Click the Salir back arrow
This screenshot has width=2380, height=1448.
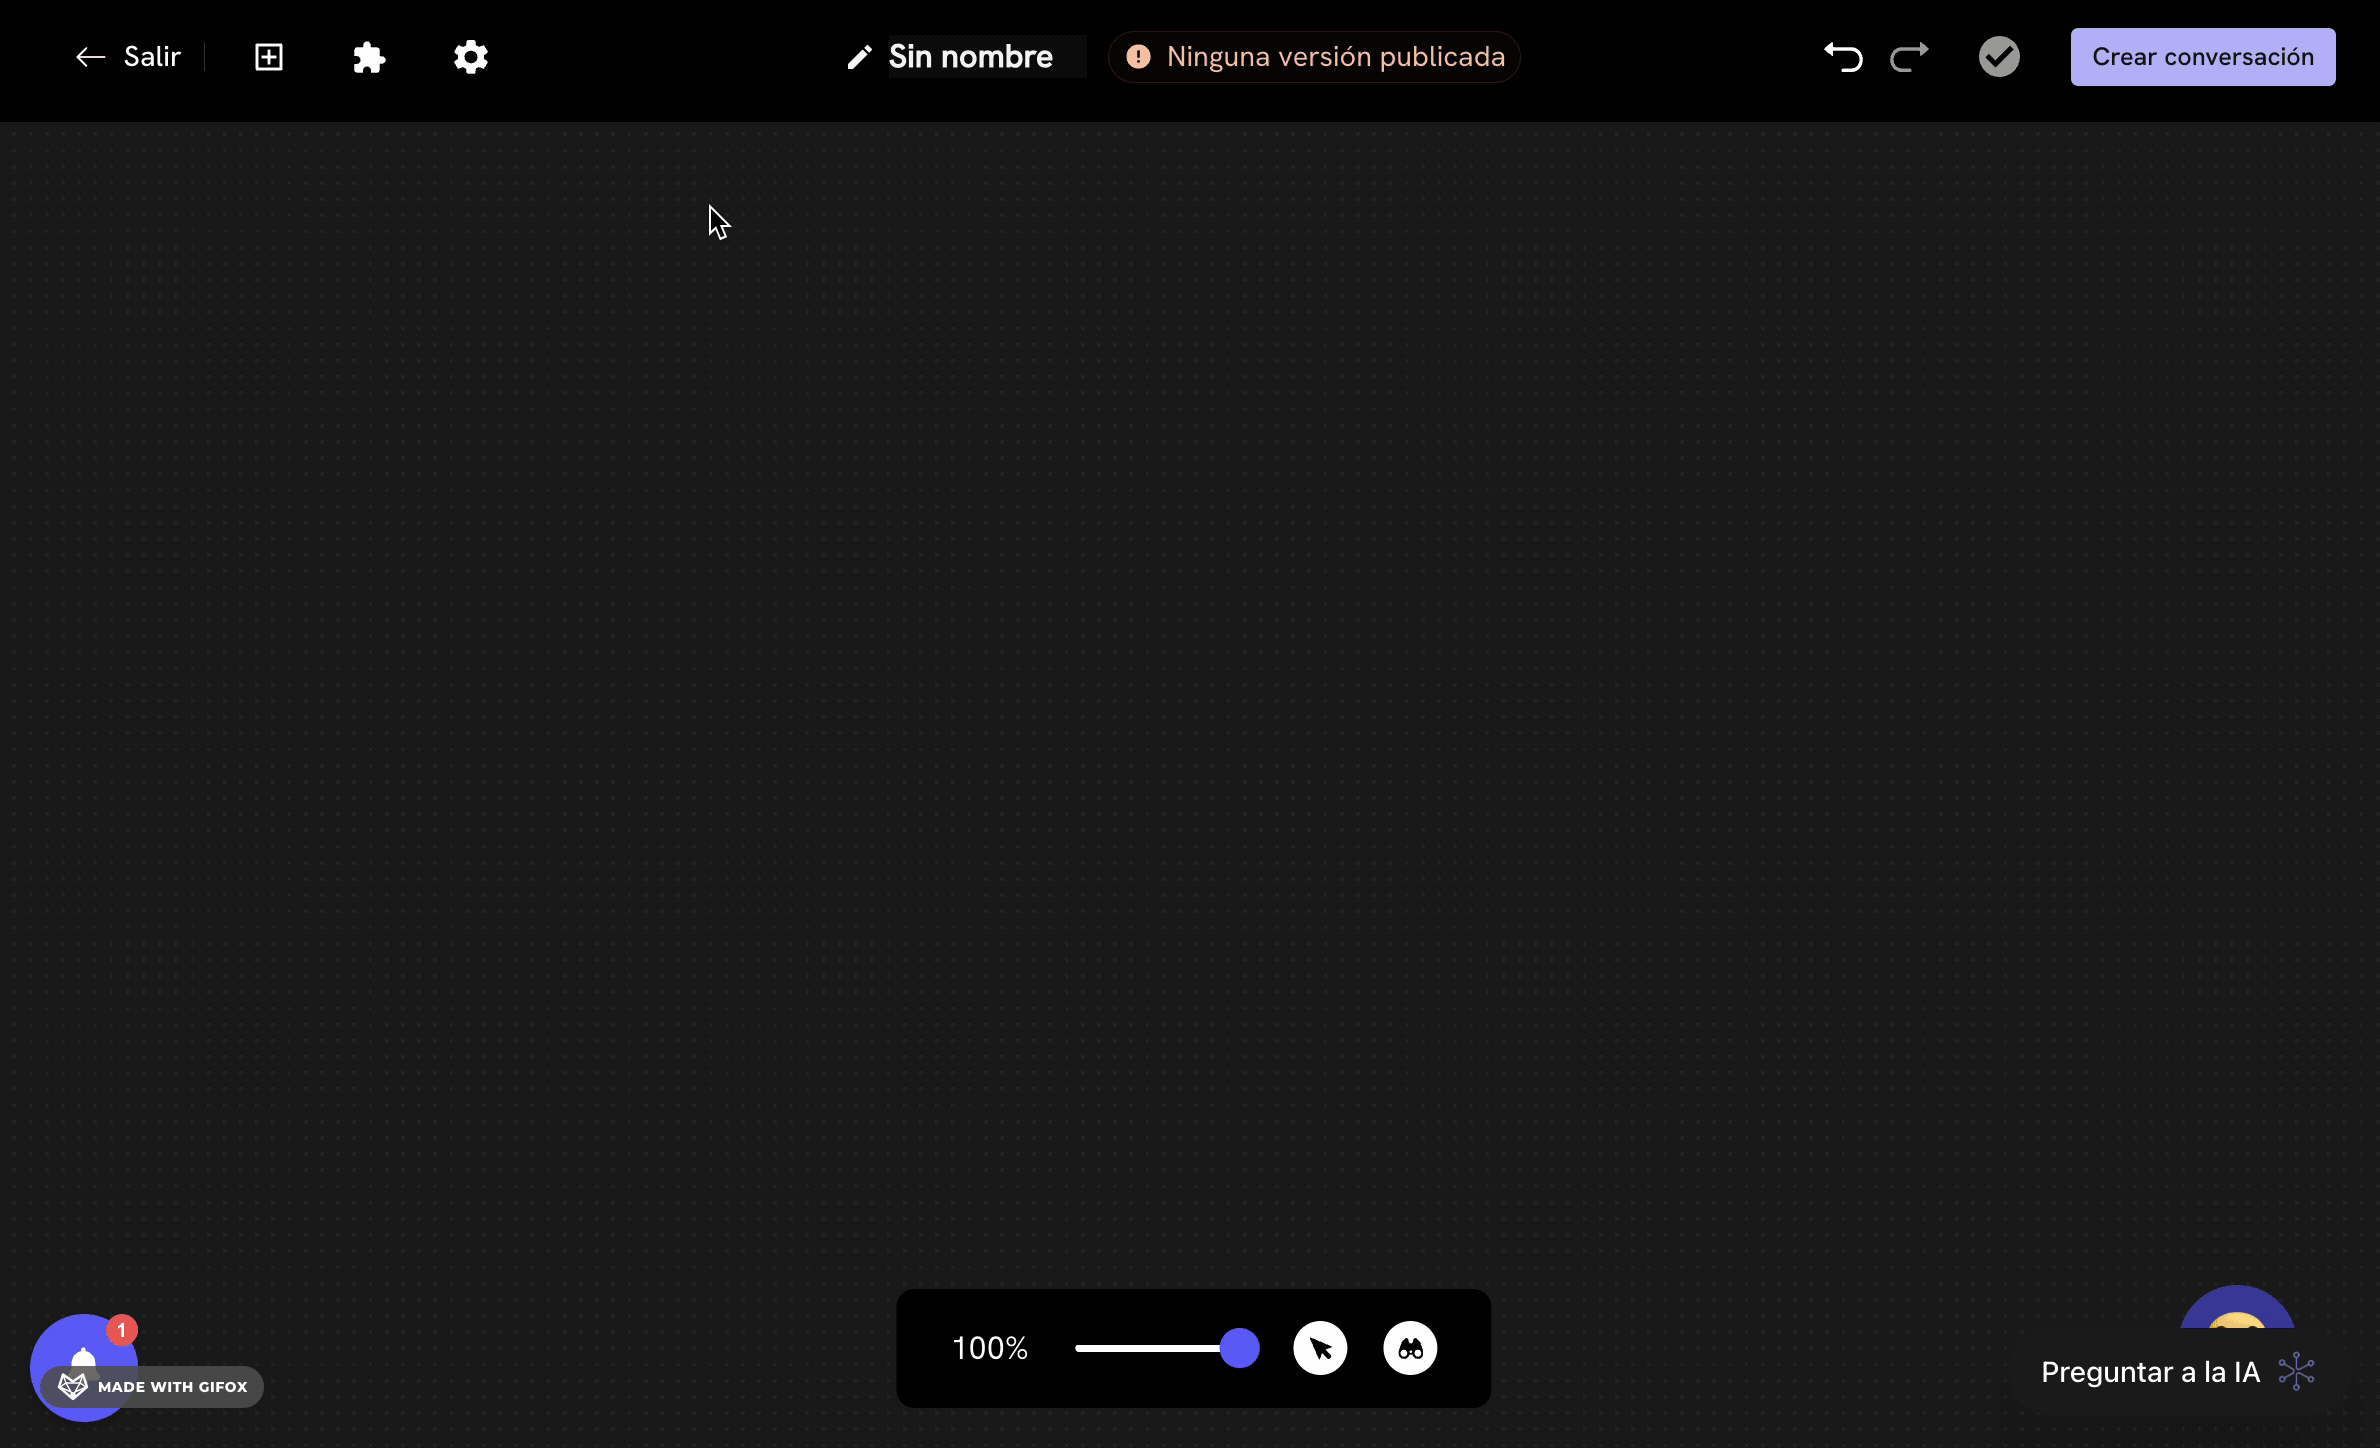pos(91,57)
